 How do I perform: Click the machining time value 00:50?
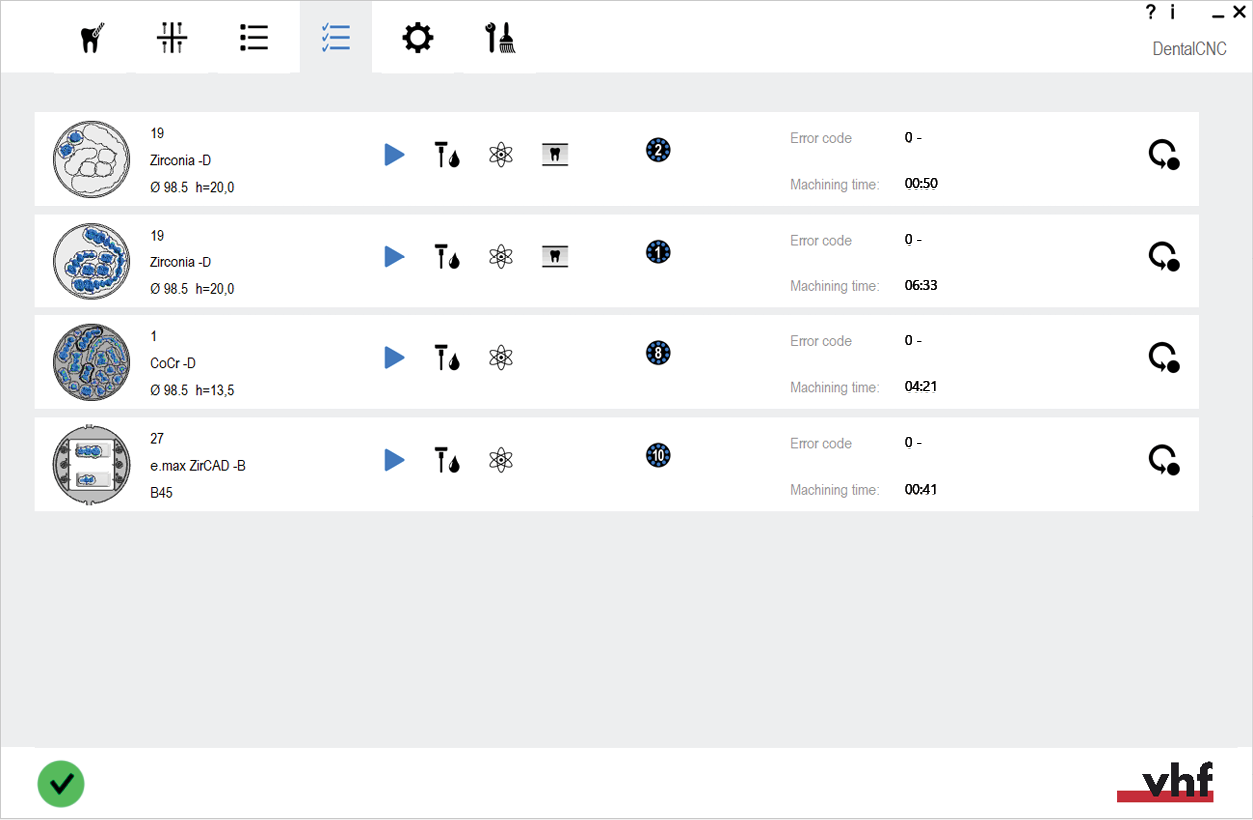[x=921, y=184]
